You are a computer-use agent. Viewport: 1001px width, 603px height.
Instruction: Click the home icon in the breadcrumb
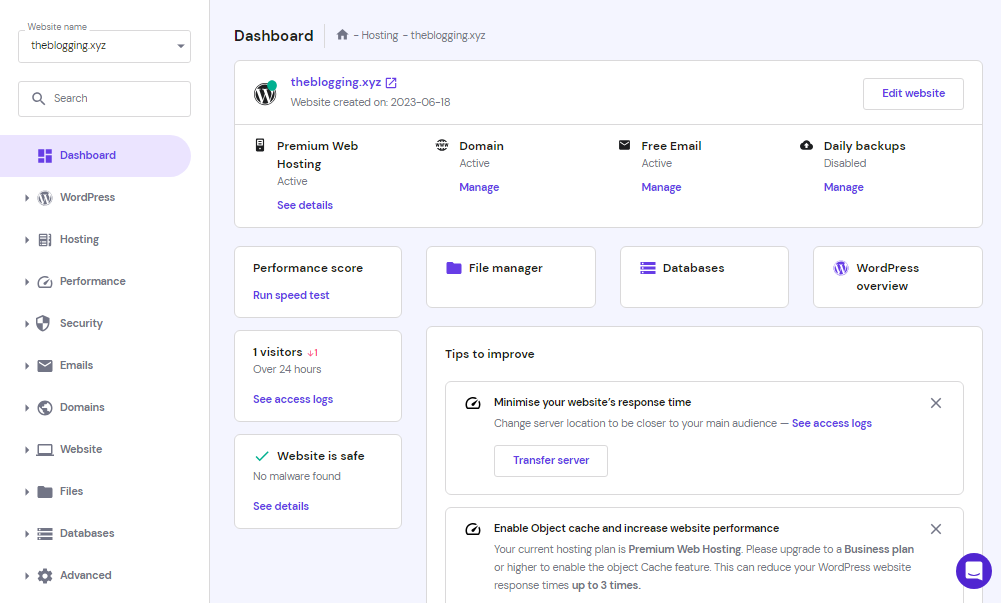(x=343, y=34)
